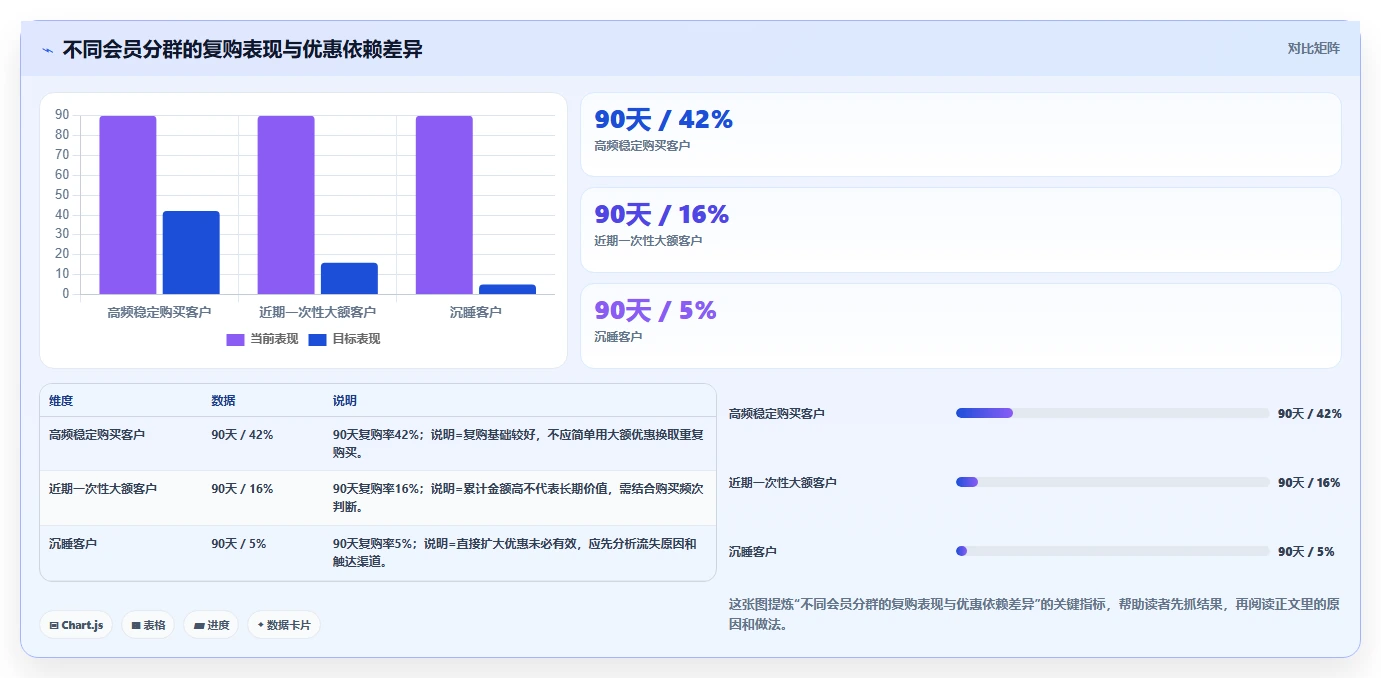Open the 90天 / 16% data card
Image resolution: width=1381 pixels, height=678 pixels.
pos(960,230)
